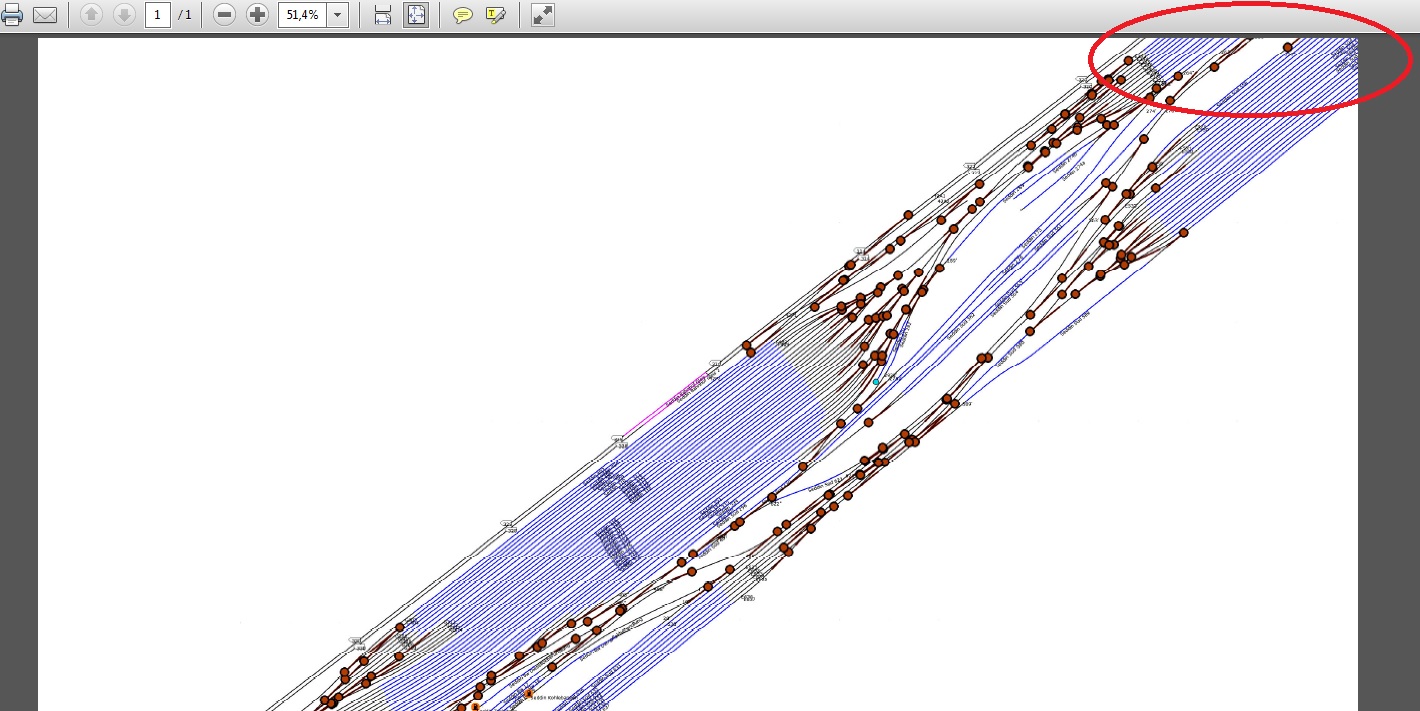1420x711 pixels.
Task: Open the zoom level dropdown arrow
Action: (337, 15)
